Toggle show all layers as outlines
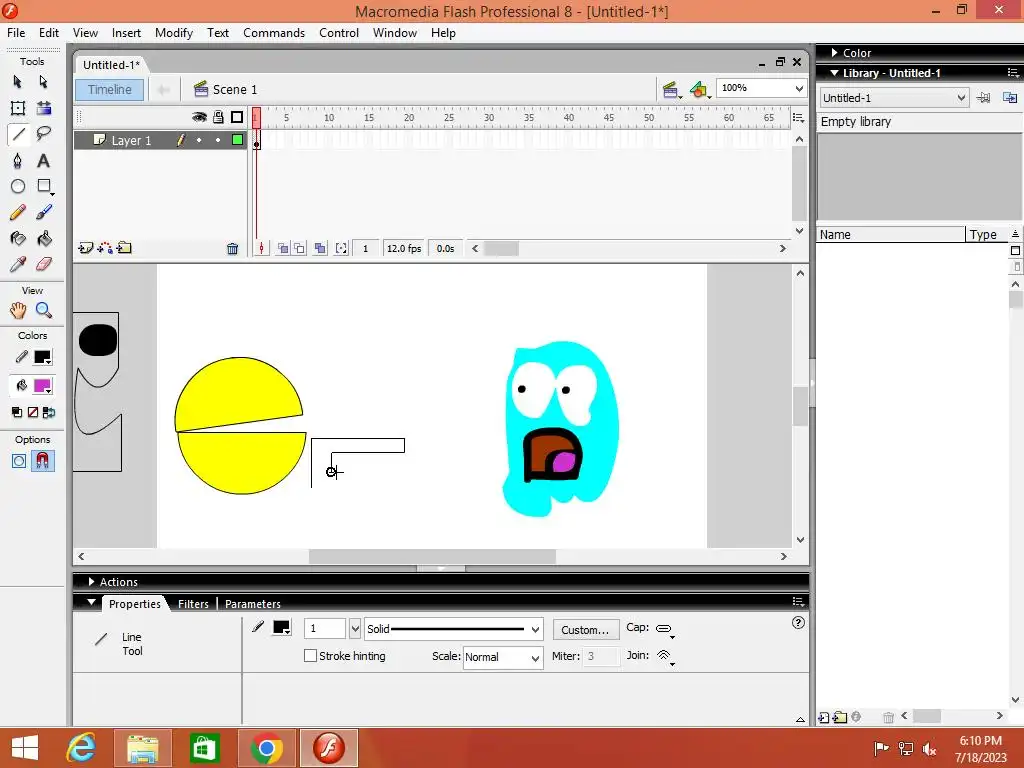1024x768 pixels. pyautogui.click(x=237, y=117)
